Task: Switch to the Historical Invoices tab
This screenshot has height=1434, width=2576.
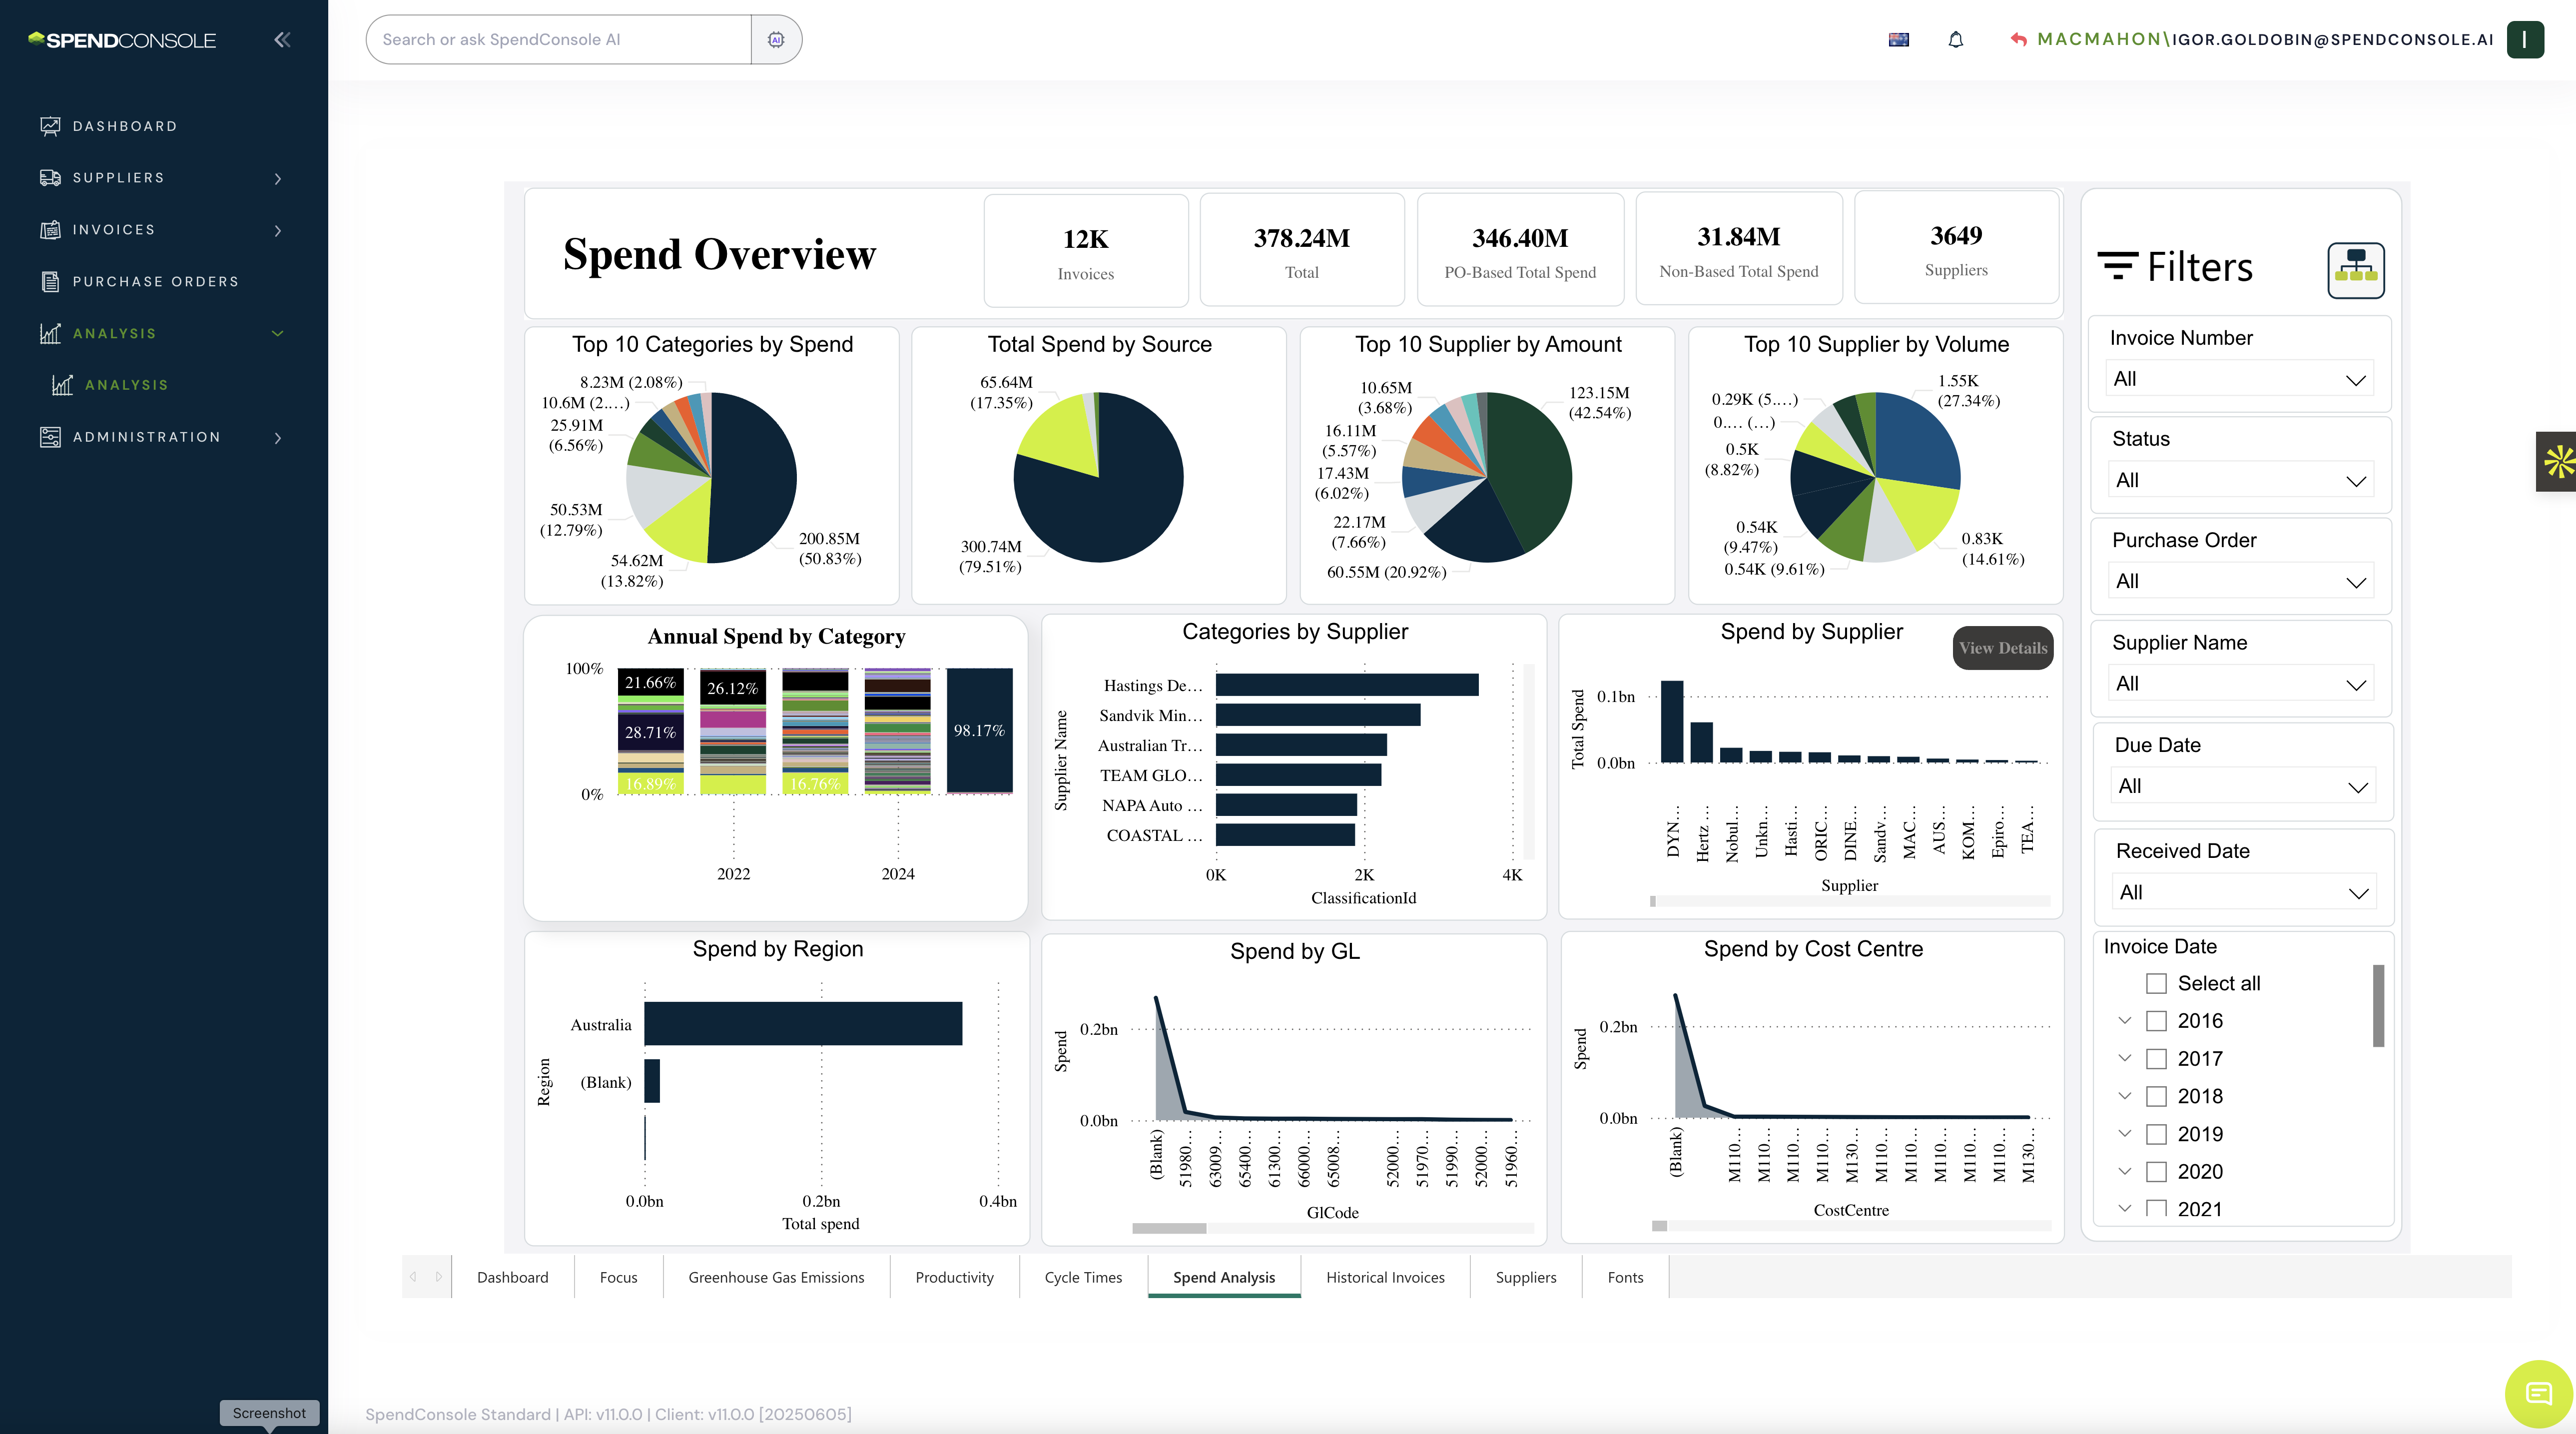Action: (x=1385, y=1277)
